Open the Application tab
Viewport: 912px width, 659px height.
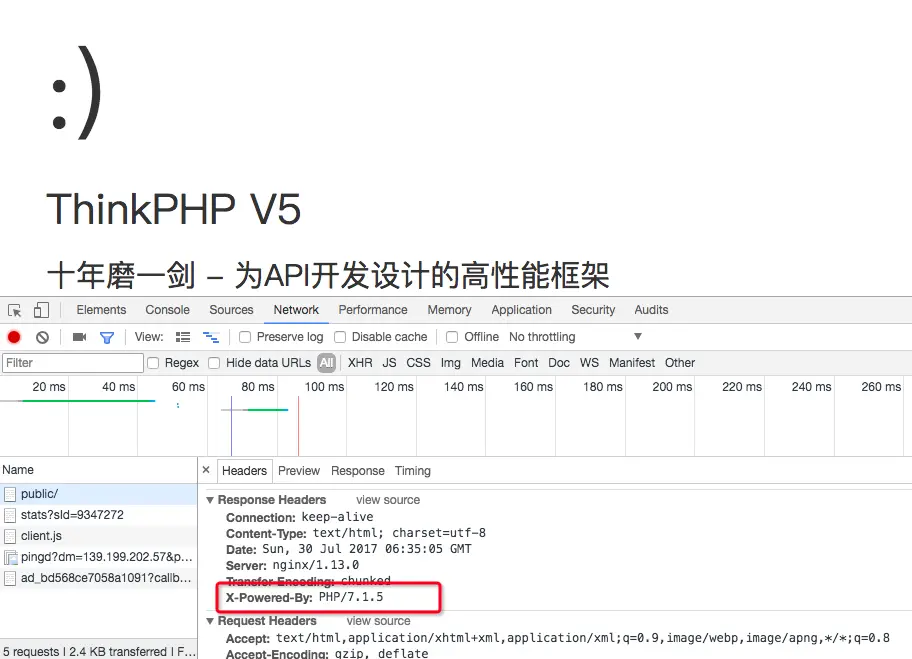(522, 310)
